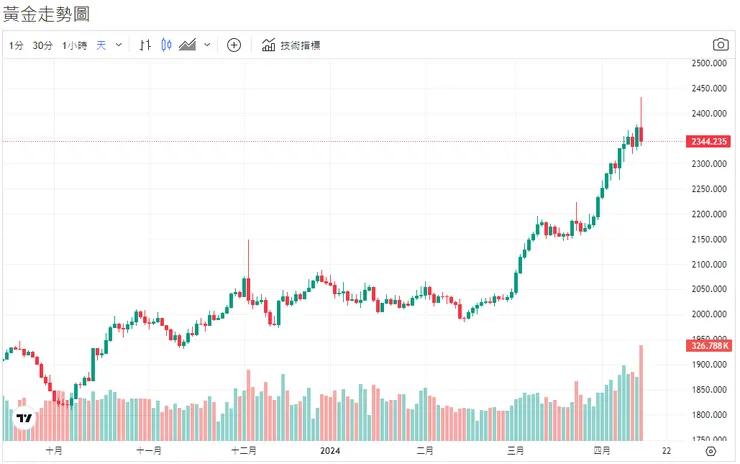Screen dimensions: 740x464
Task: Click the 2024 time axis label
Action: 331,451
